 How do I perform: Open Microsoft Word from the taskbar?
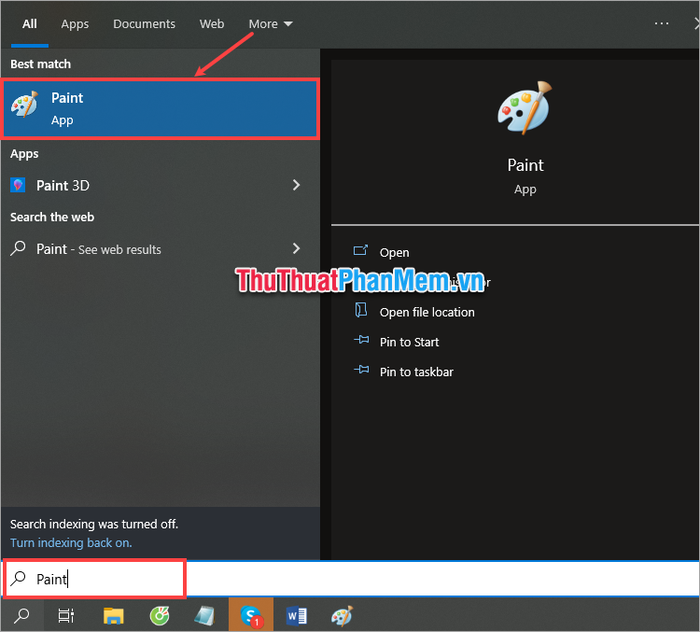[296, 615]
